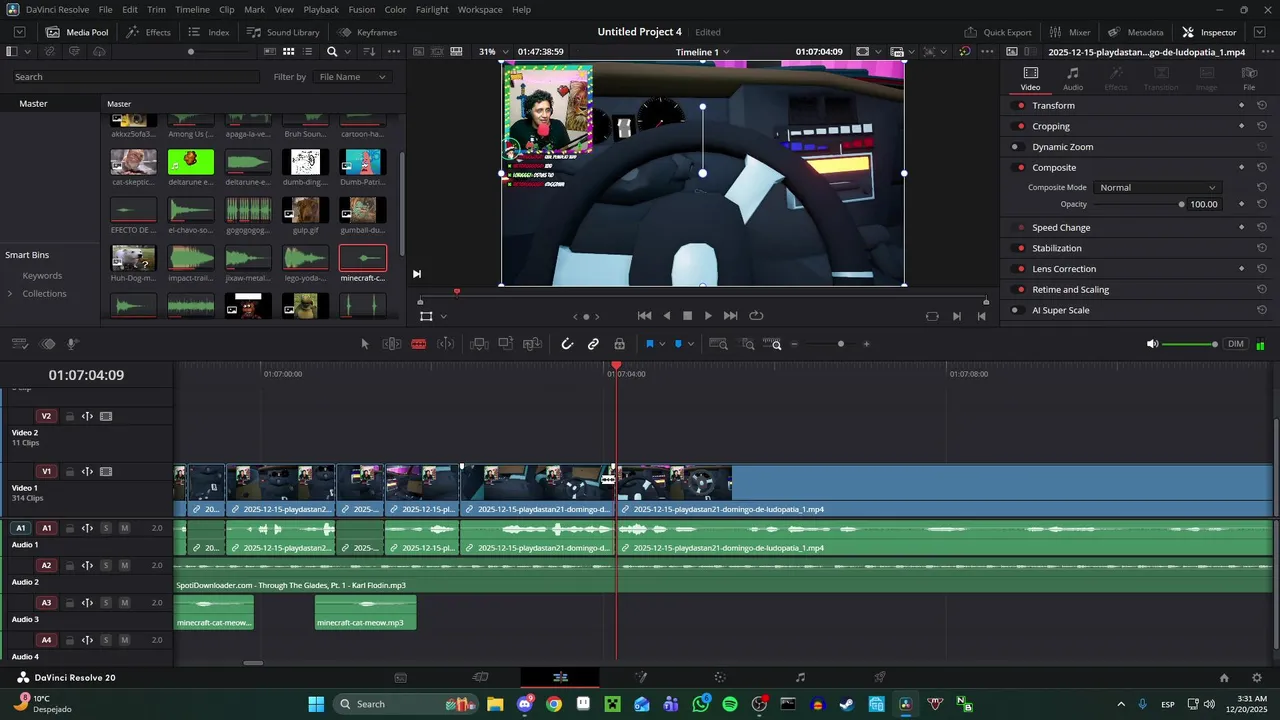
Task: Toggle the DIM audio button
Action: pos(1236,344)
